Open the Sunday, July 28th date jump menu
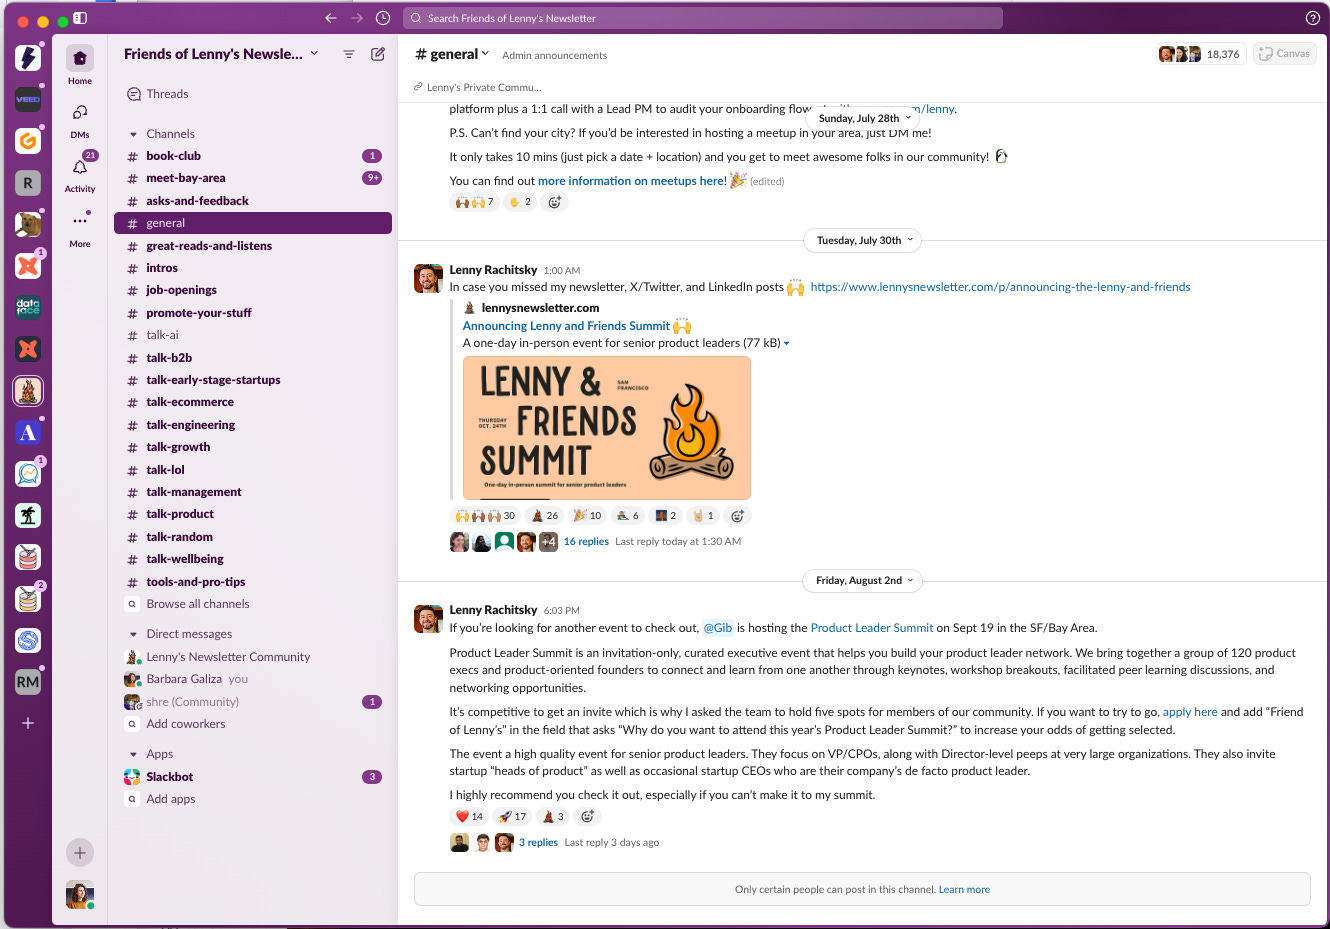 coord(864,118)
